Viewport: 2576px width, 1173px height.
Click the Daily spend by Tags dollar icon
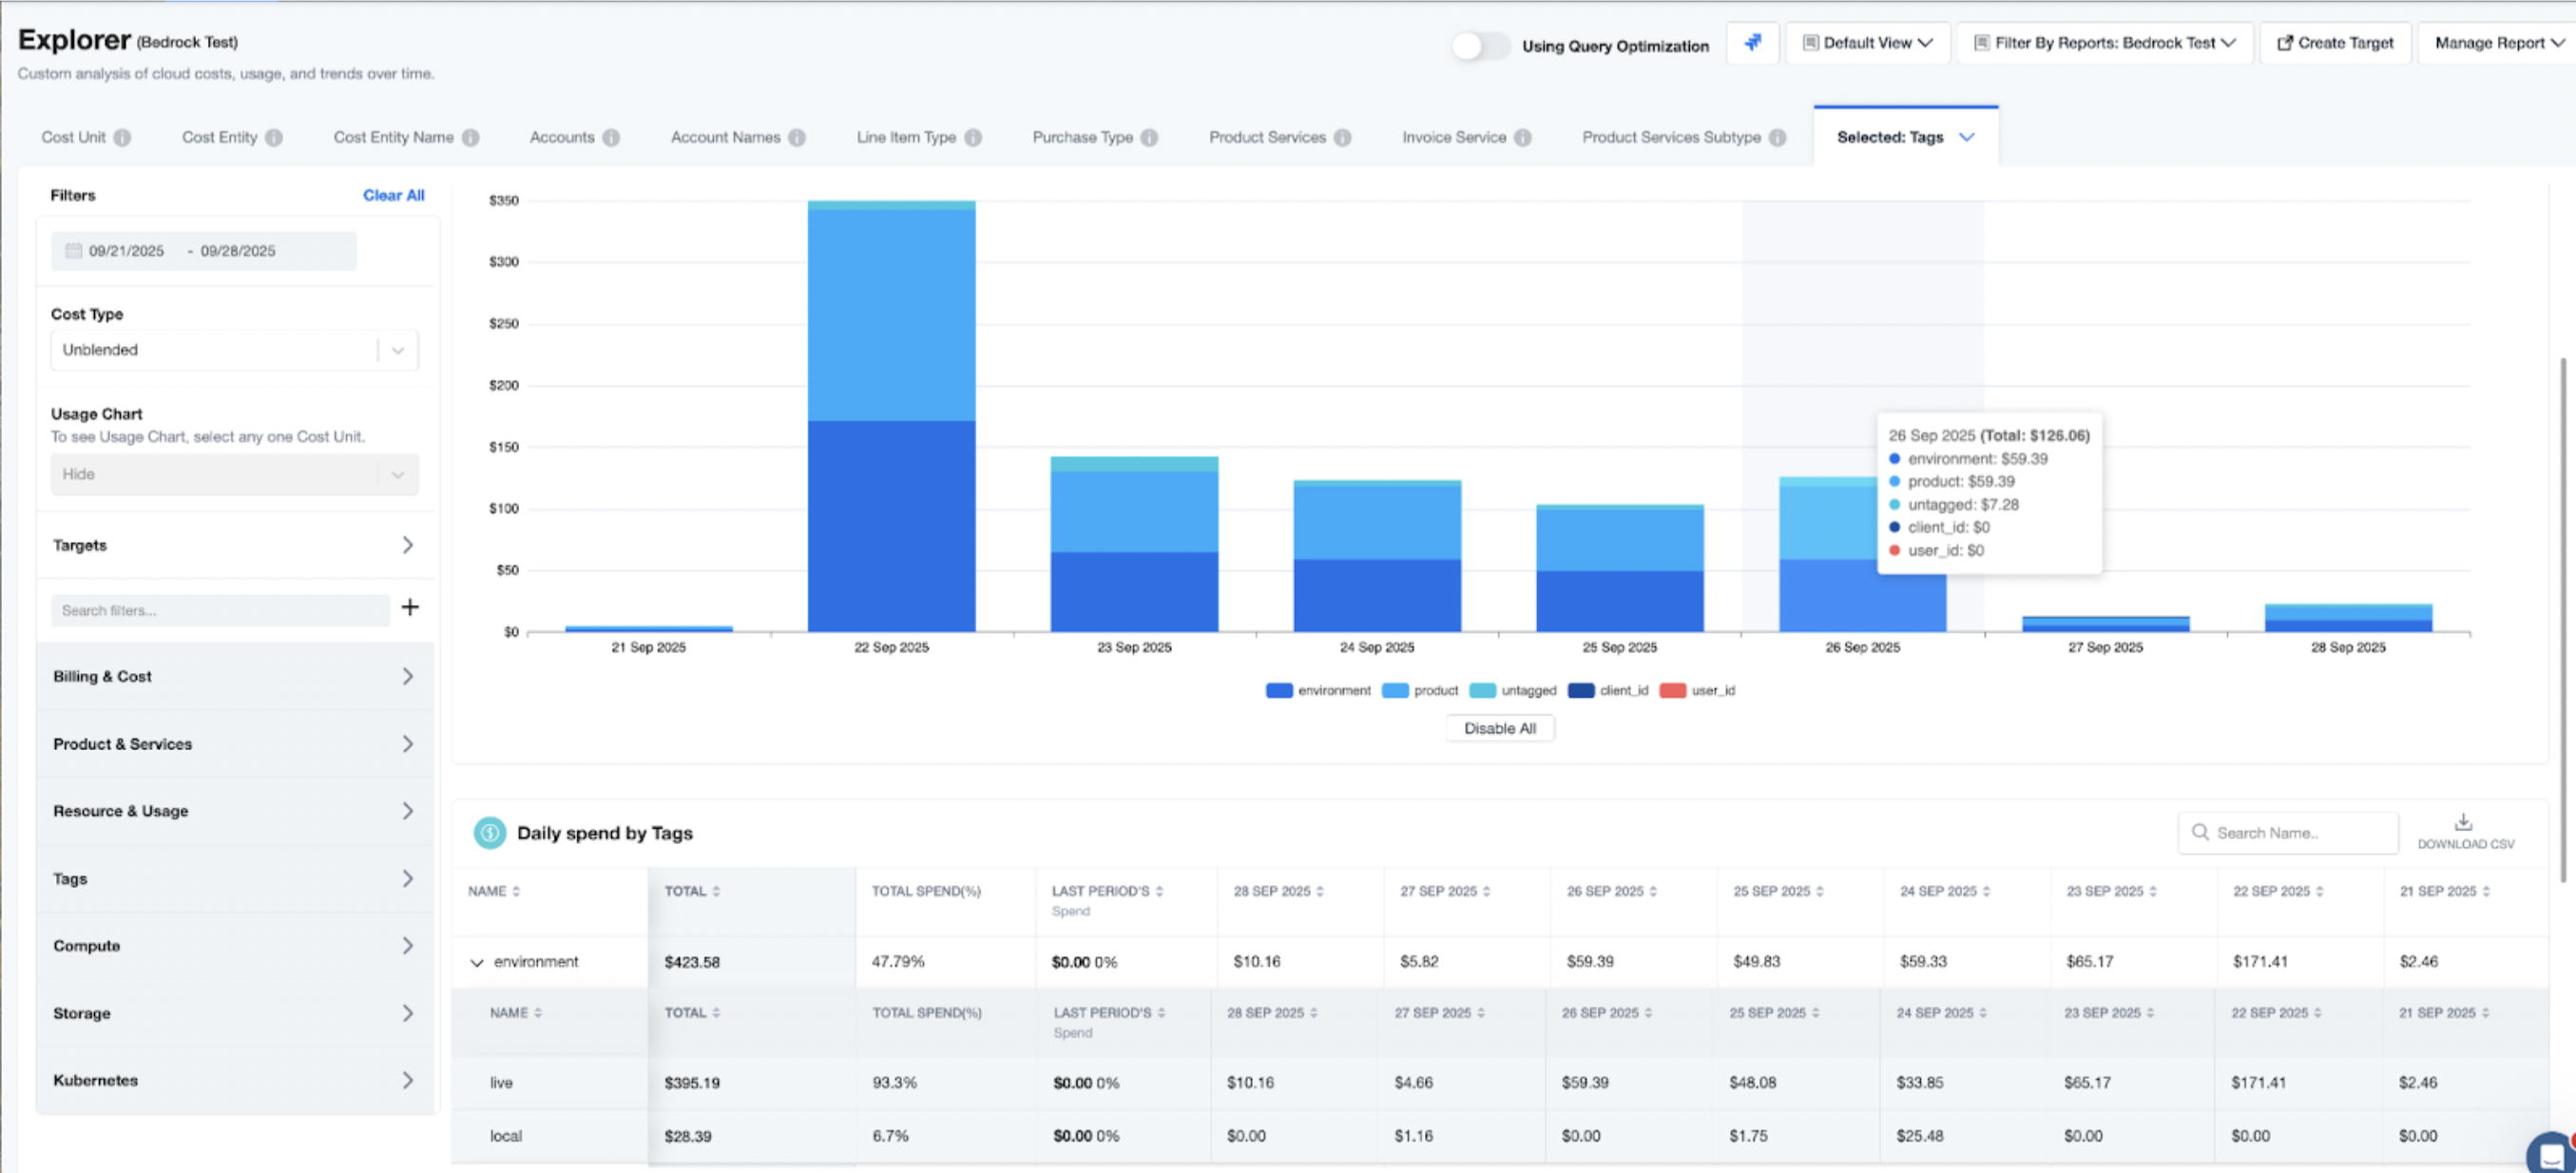(x=490, y=833)
